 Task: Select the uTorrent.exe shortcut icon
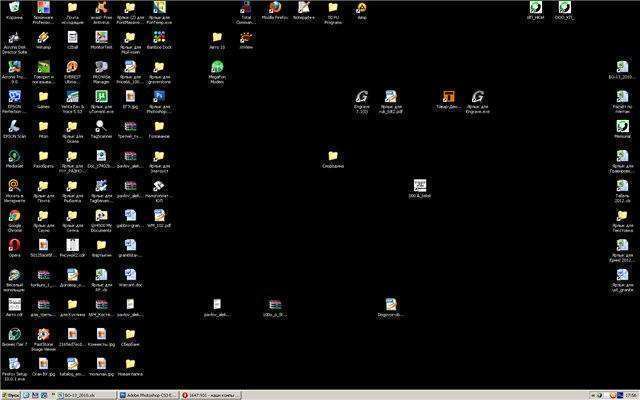pyautogui.click(x=101, y=102)
